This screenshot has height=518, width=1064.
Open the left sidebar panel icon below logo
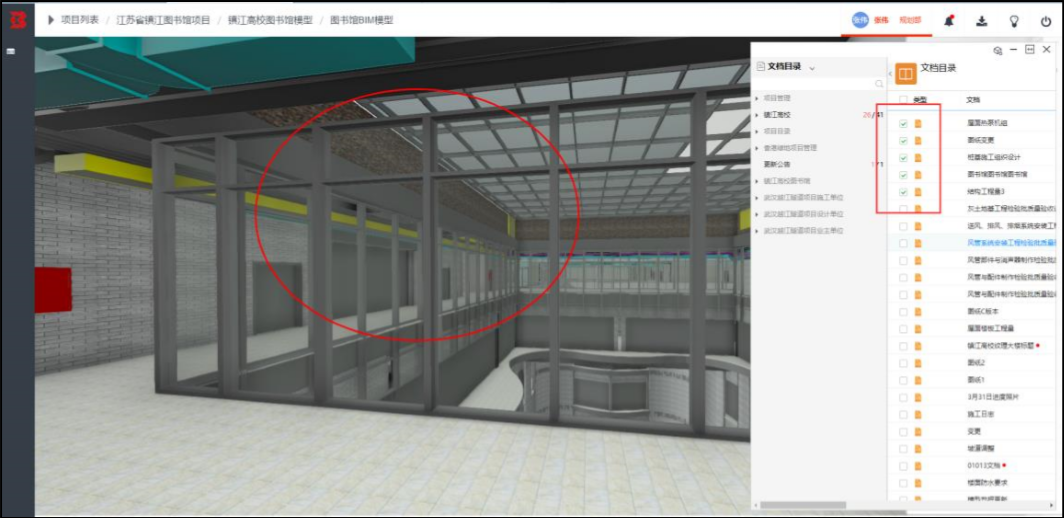pos(12,52)
